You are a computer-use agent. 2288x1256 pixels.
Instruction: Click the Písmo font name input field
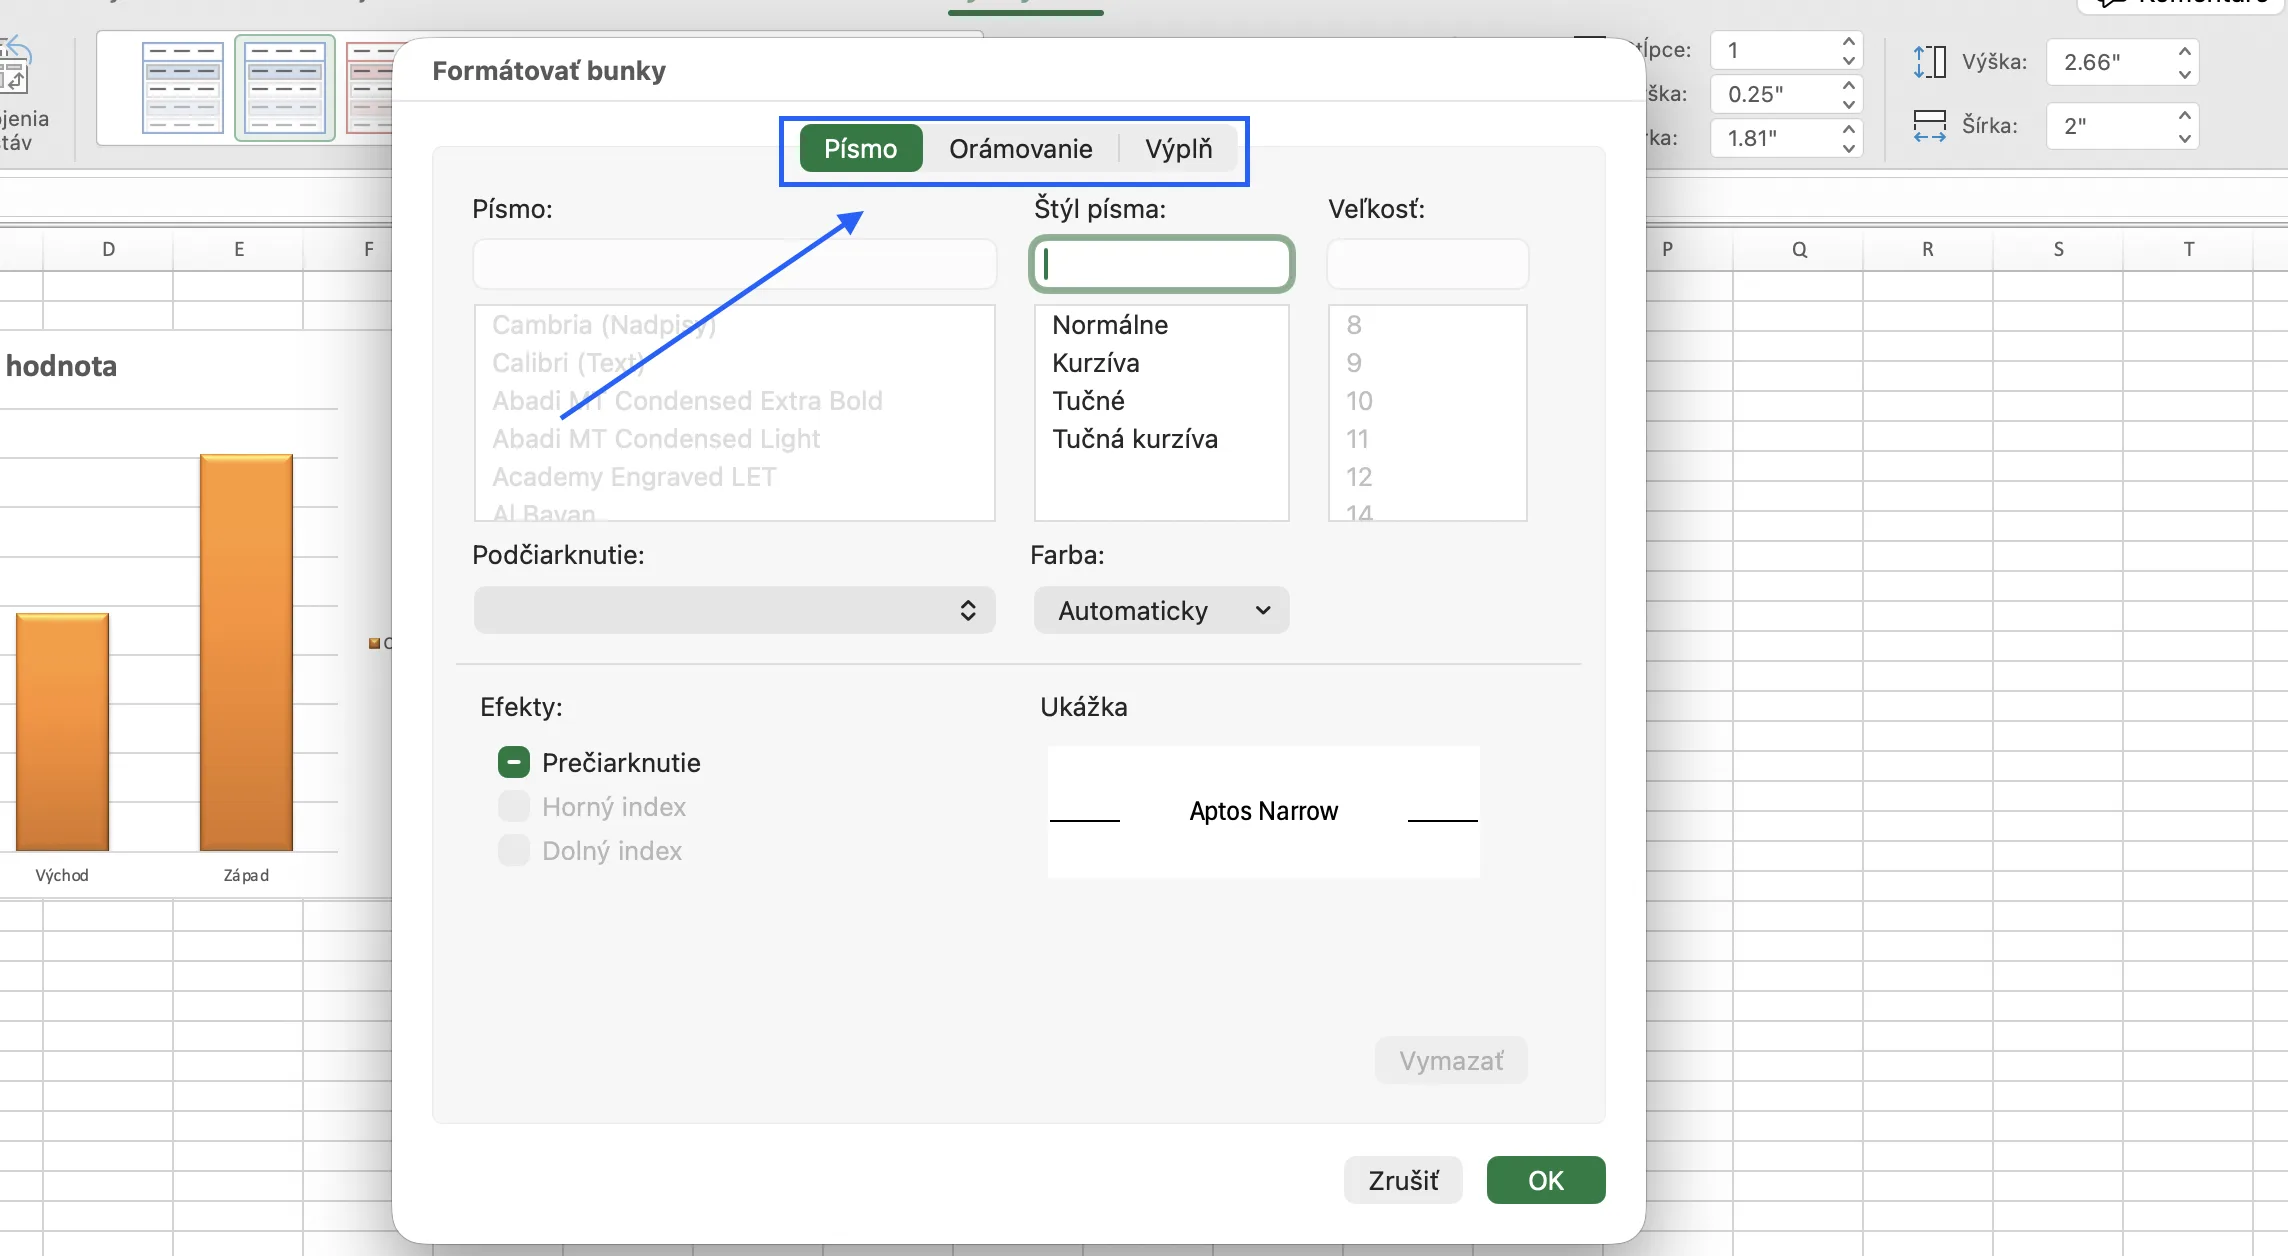734,264
